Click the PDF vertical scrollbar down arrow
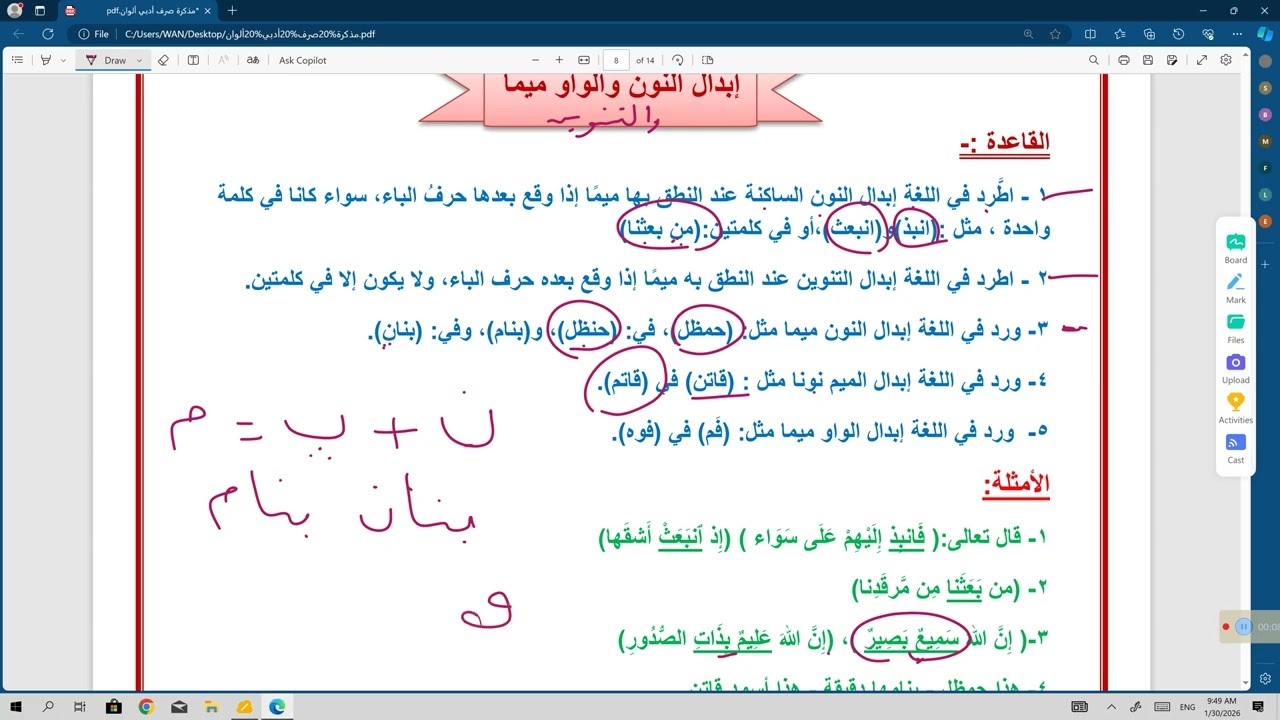The image size is (1280, 720). (x=1245, y=684)
